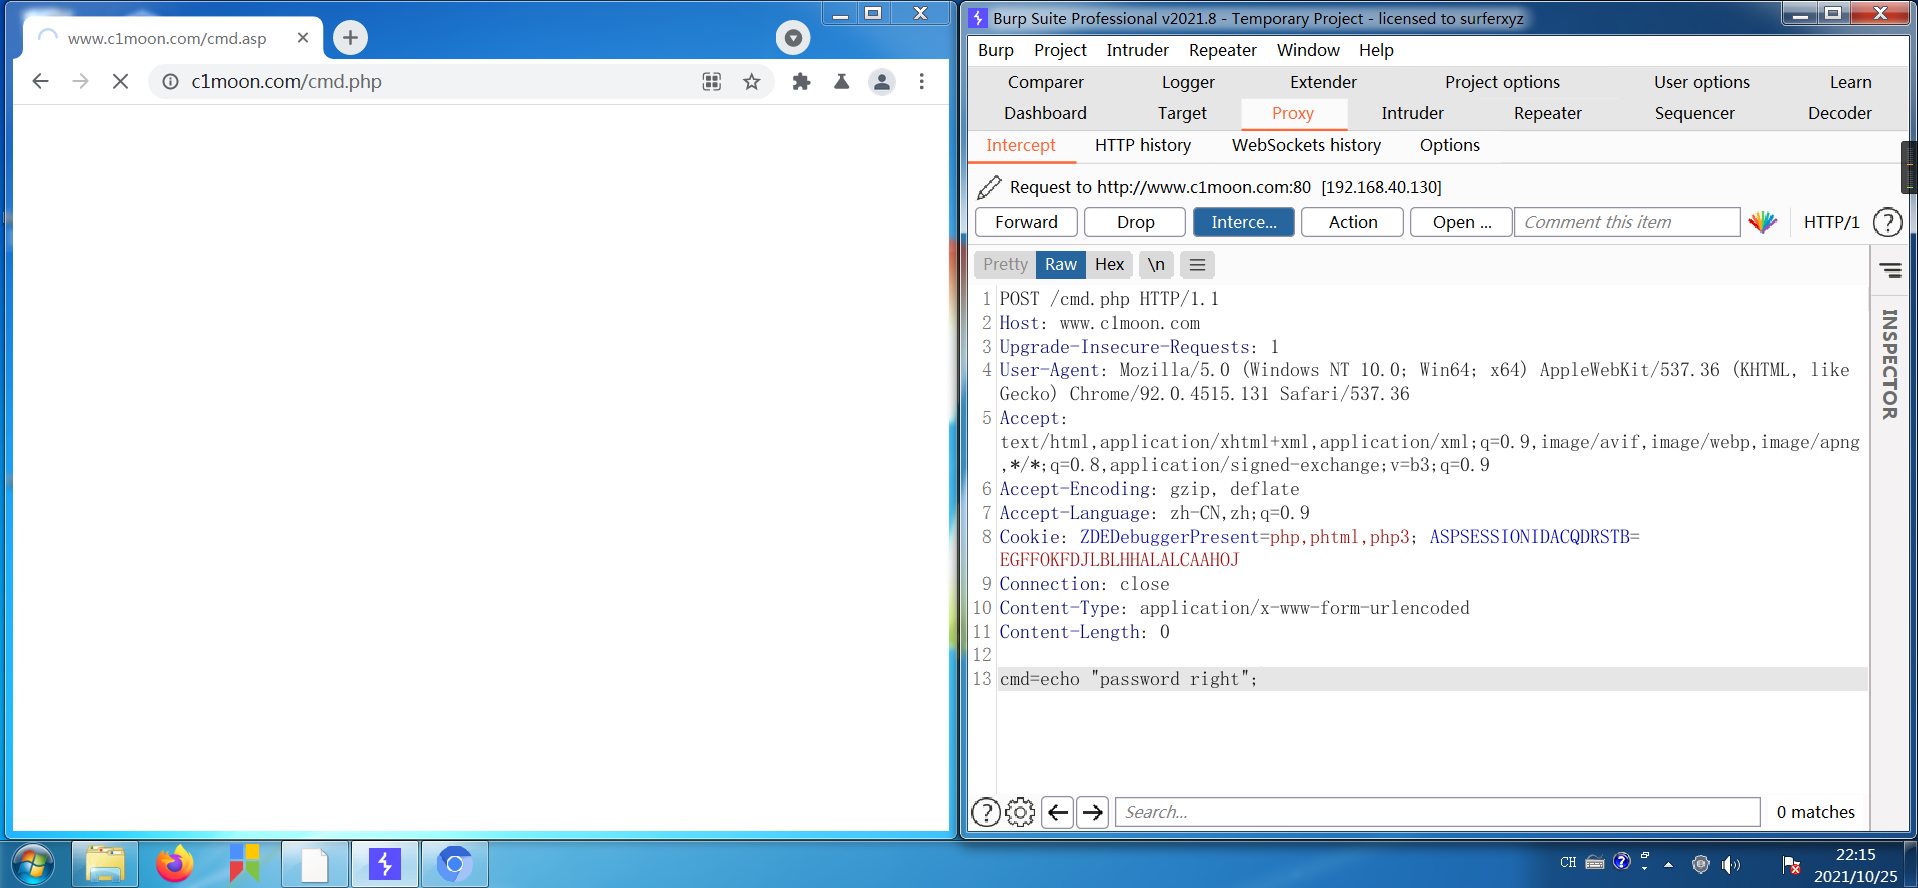Select the Proxy tab

[x=1293, y=113]
